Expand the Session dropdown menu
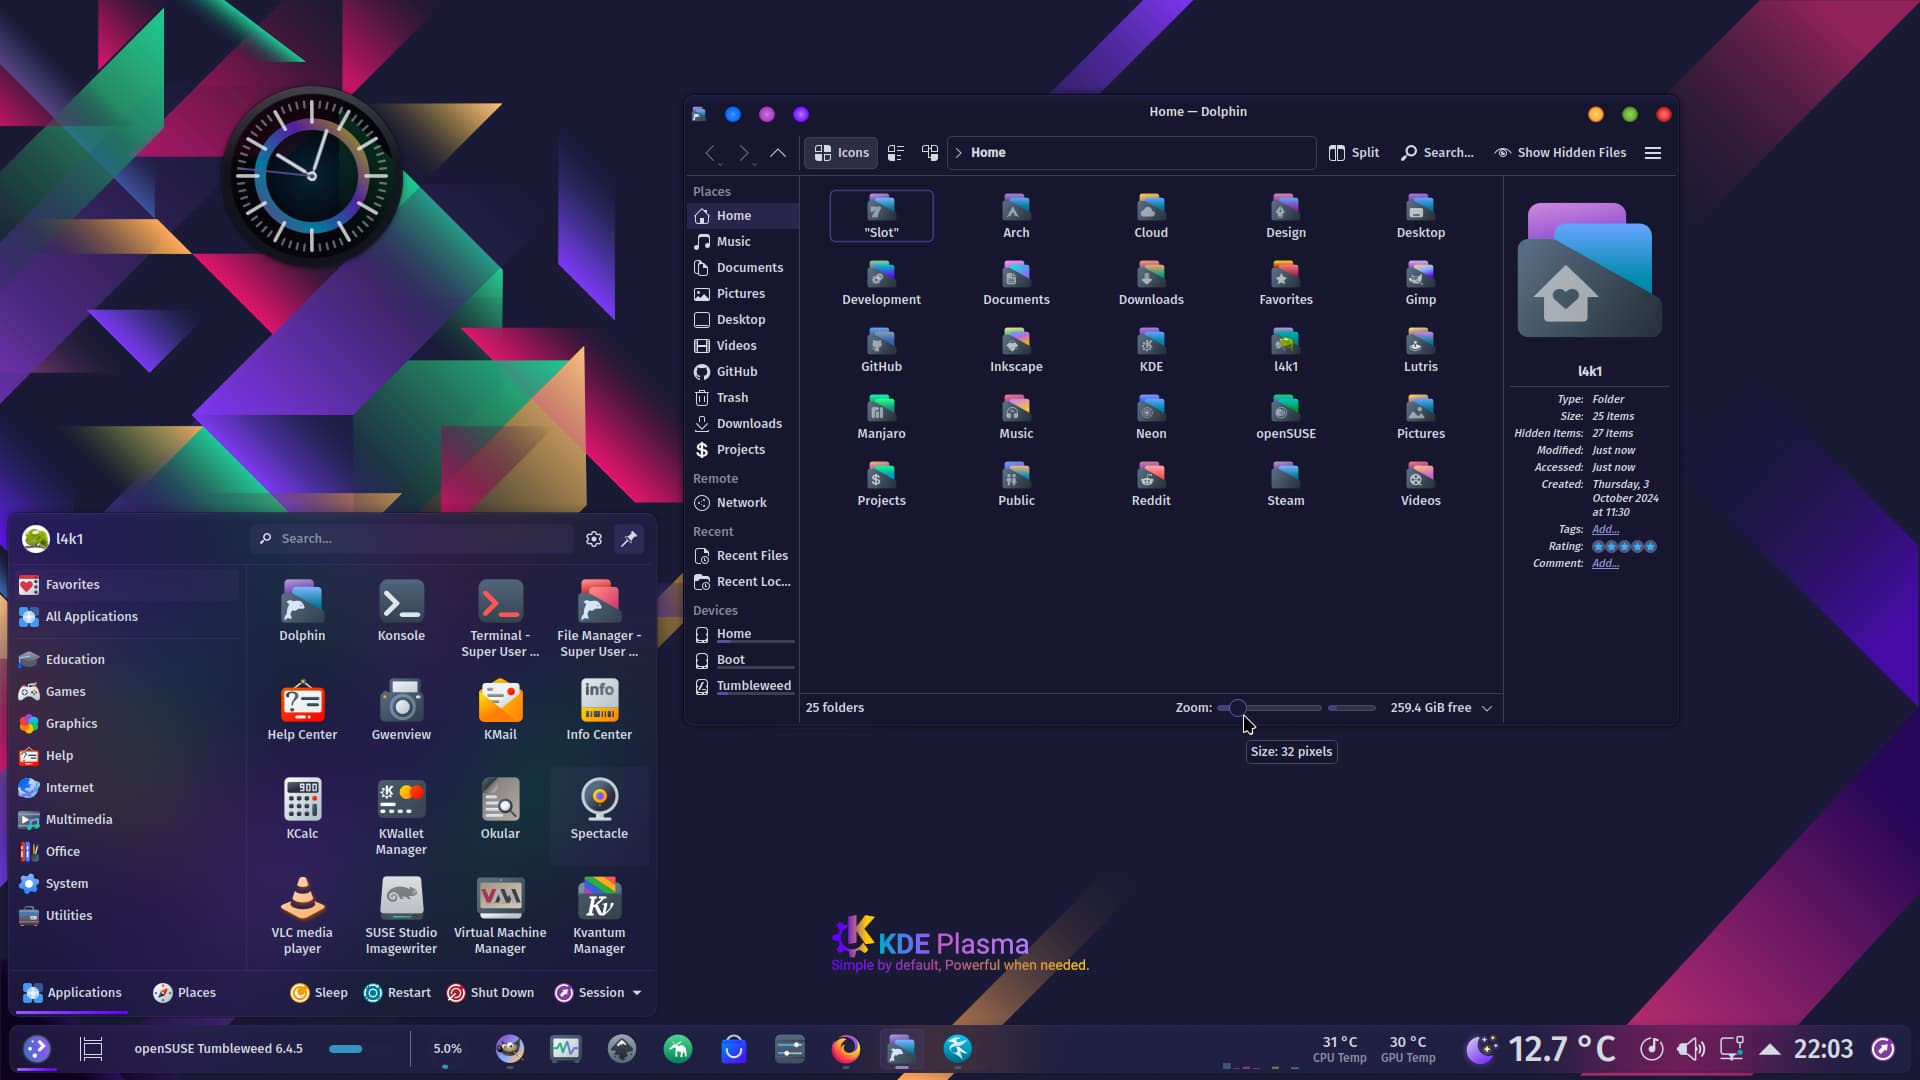Image resolution: width=1920 pixels, height=1080 pixels. (598, 993)
